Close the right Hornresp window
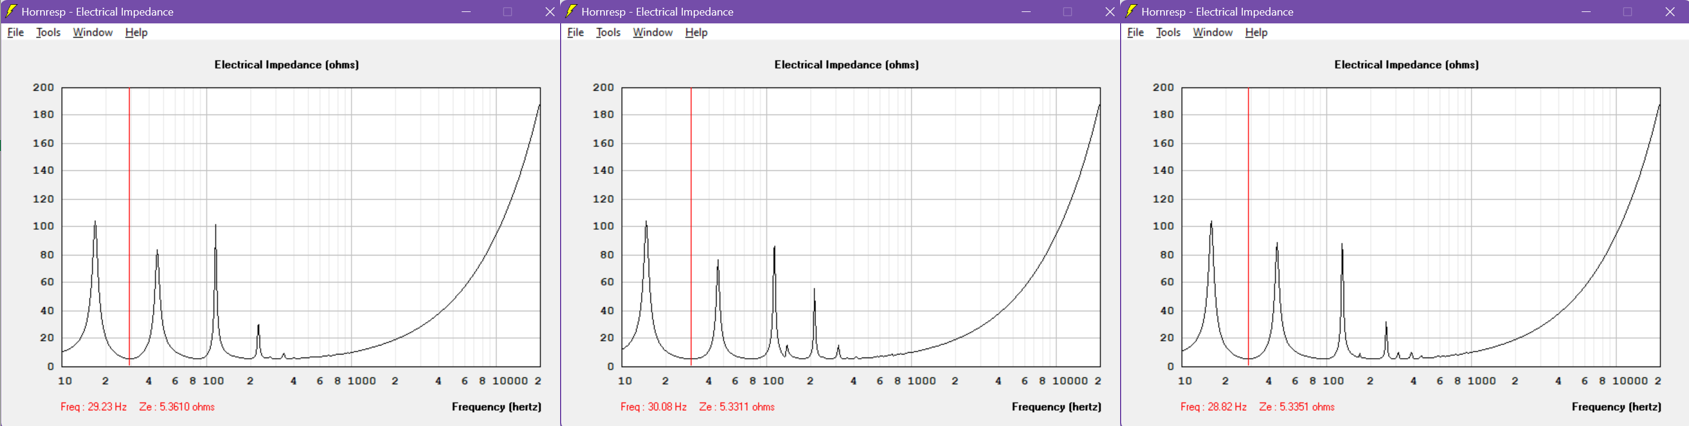This screenshot has width=1689, height=426. (1669, 11)
